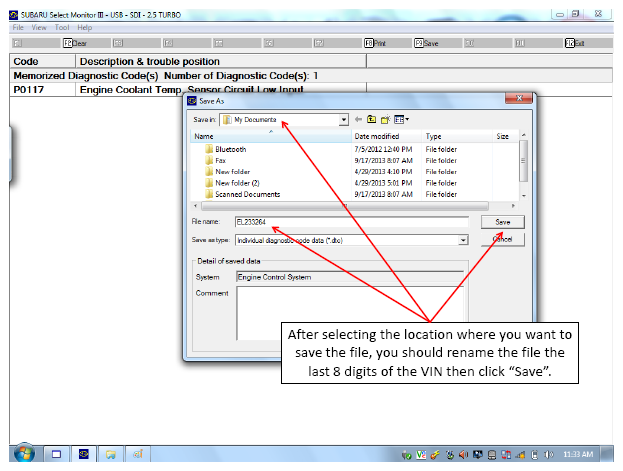Click the Subaru Select Monitor taskbar icon
The image size is (623, 471).
pos(84,454)
